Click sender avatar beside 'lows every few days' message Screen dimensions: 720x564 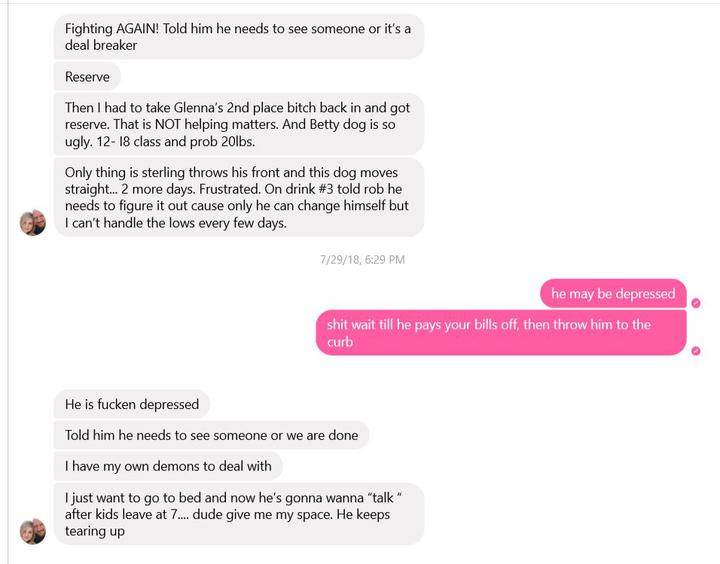point(33,223)
